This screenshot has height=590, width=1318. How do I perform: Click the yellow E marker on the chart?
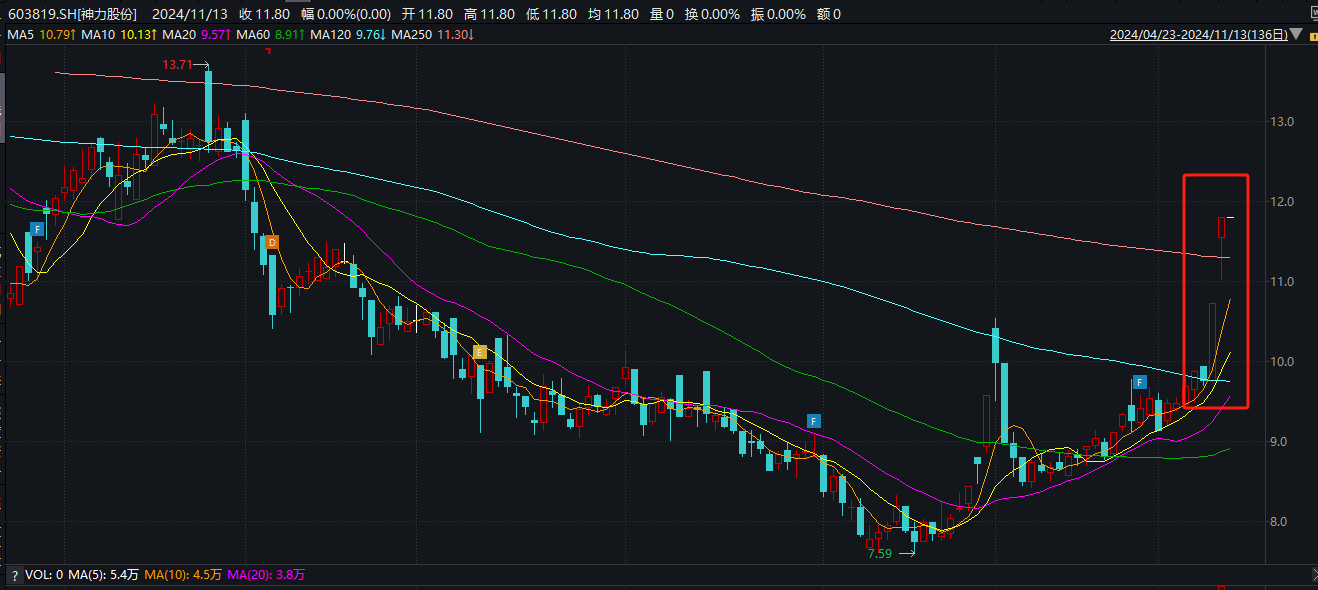pos(480,352)
